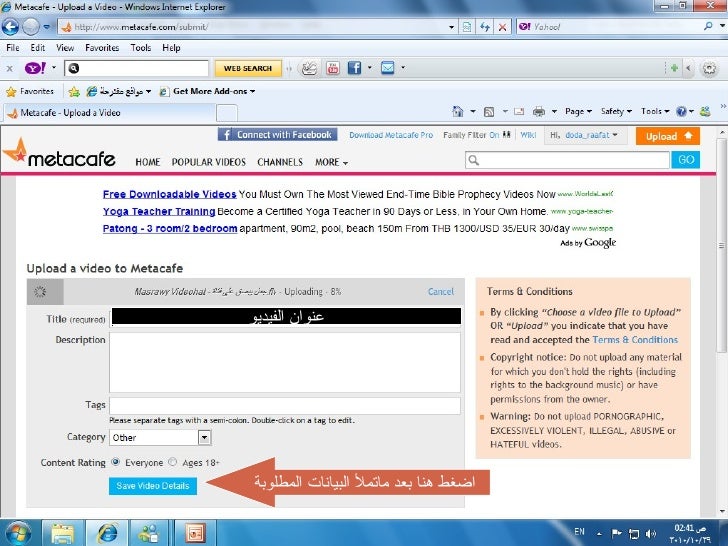
Task: Select the Metacafe - Upload a Video tab
Action: click(110, 113)
